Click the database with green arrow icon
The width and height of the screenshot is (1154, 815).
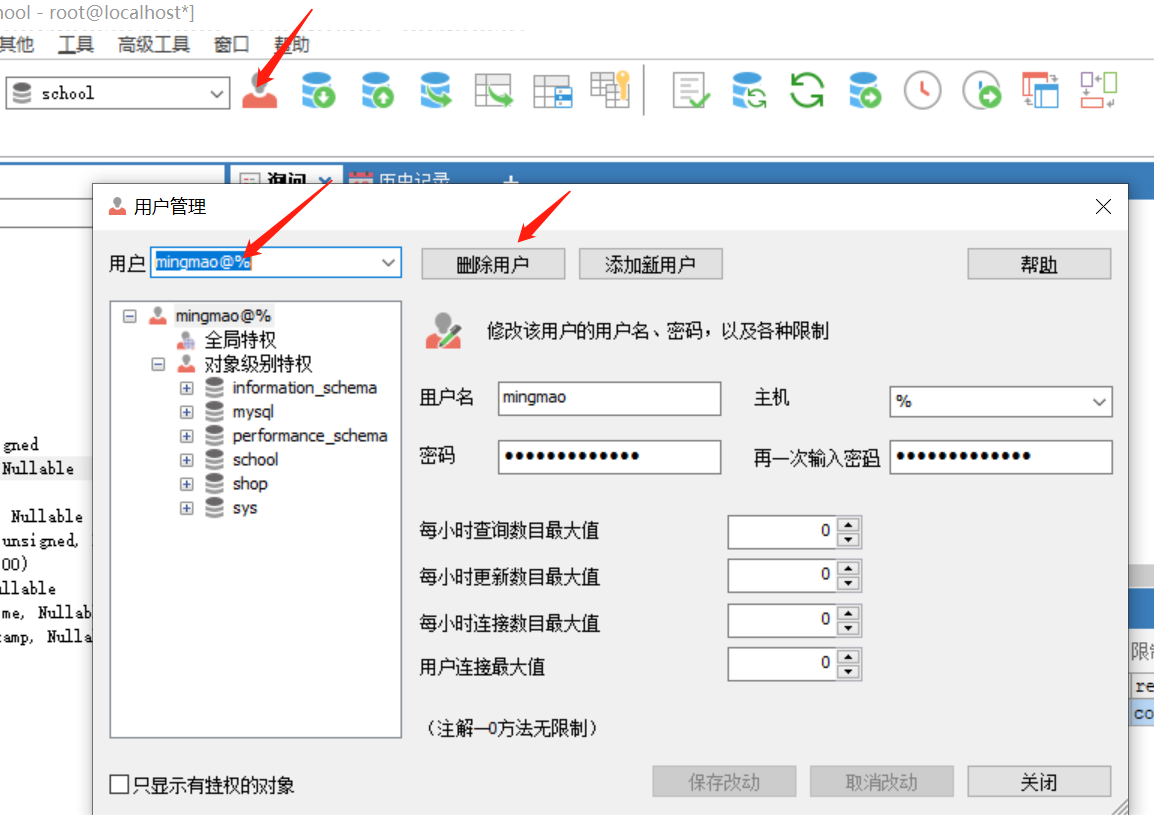click(865, 91)
